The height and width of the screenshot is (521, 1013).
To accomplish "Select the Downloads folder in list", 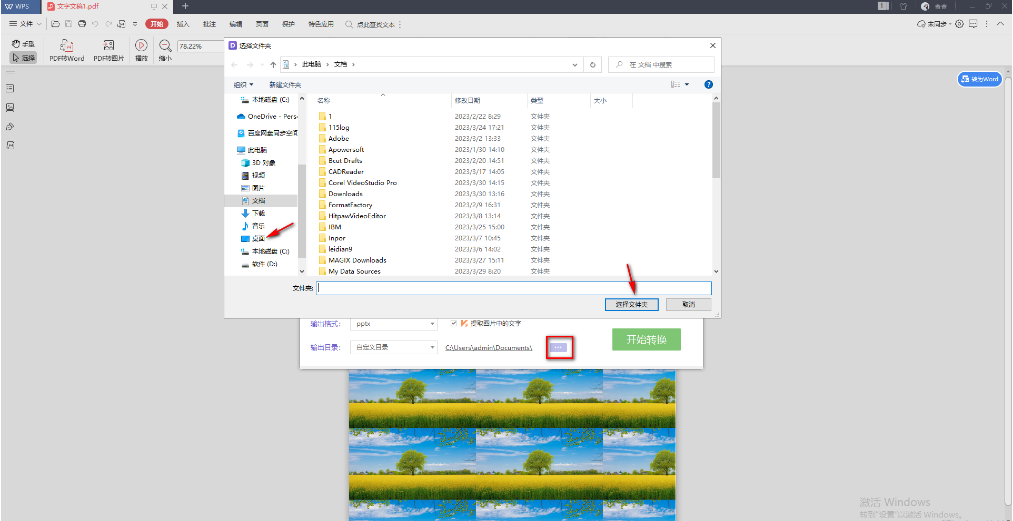I will click(x=344, y=194).
